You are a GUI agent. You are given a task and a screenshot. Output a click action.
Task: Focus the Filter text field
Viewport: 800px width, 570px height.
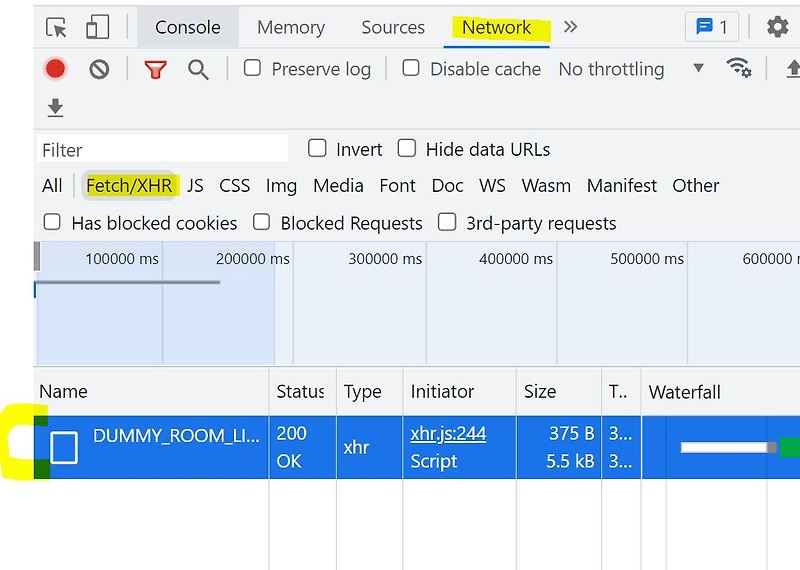(x=163, y=150)
